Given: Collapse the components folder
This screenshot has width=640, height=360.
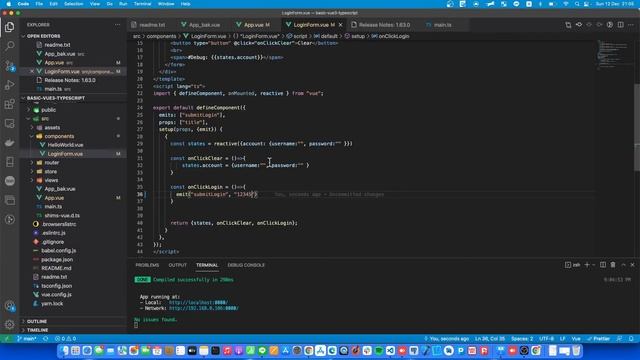Looking at the screenshot, I should [59, 136].
